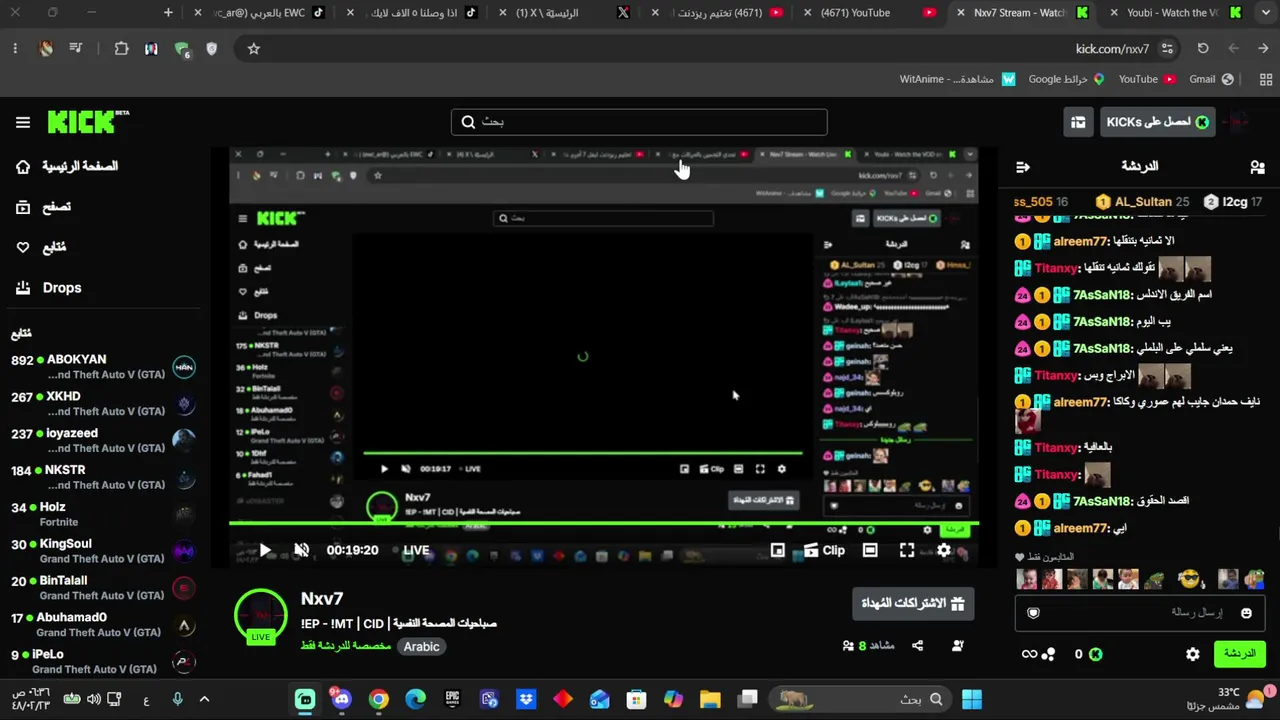The height and width of the screenshot is (720, 1280).
Task: Open loyazeed channel in followed list
Action: pyautogui.click(x=103, y=441)
